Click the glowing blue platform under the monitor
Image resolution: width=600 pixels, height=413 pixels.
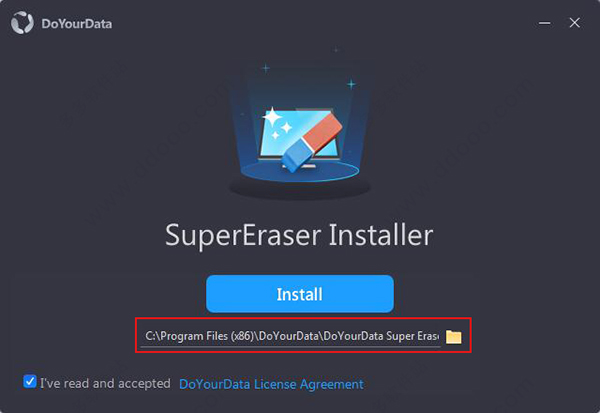tap(300, 171)
